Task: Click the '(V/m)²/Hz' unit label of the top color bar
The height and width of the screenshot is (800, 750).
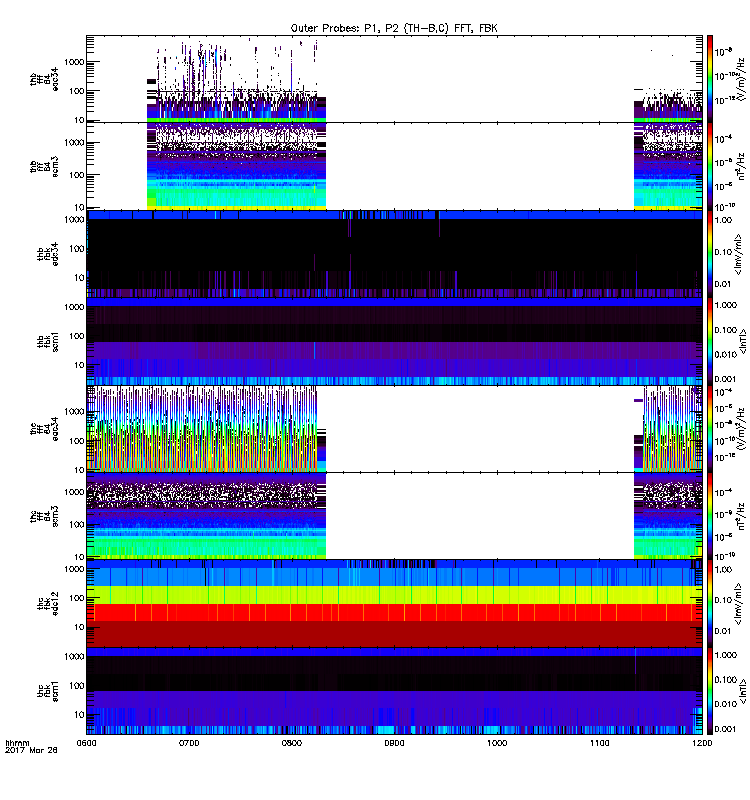Action: pyautogui.click(x=741, y=79)
